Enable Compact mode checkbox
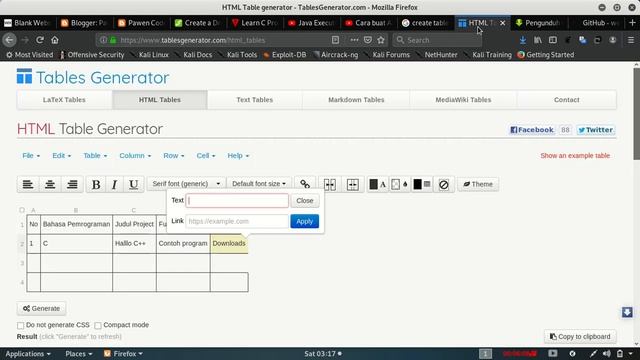 98,325
